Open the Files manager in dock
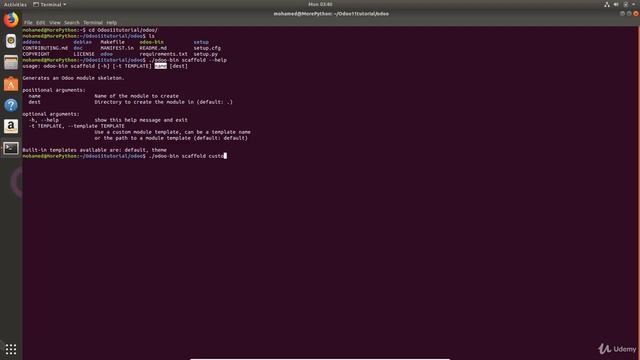Image resolution: width=640 pixels, height=360 pixels. 11,62
